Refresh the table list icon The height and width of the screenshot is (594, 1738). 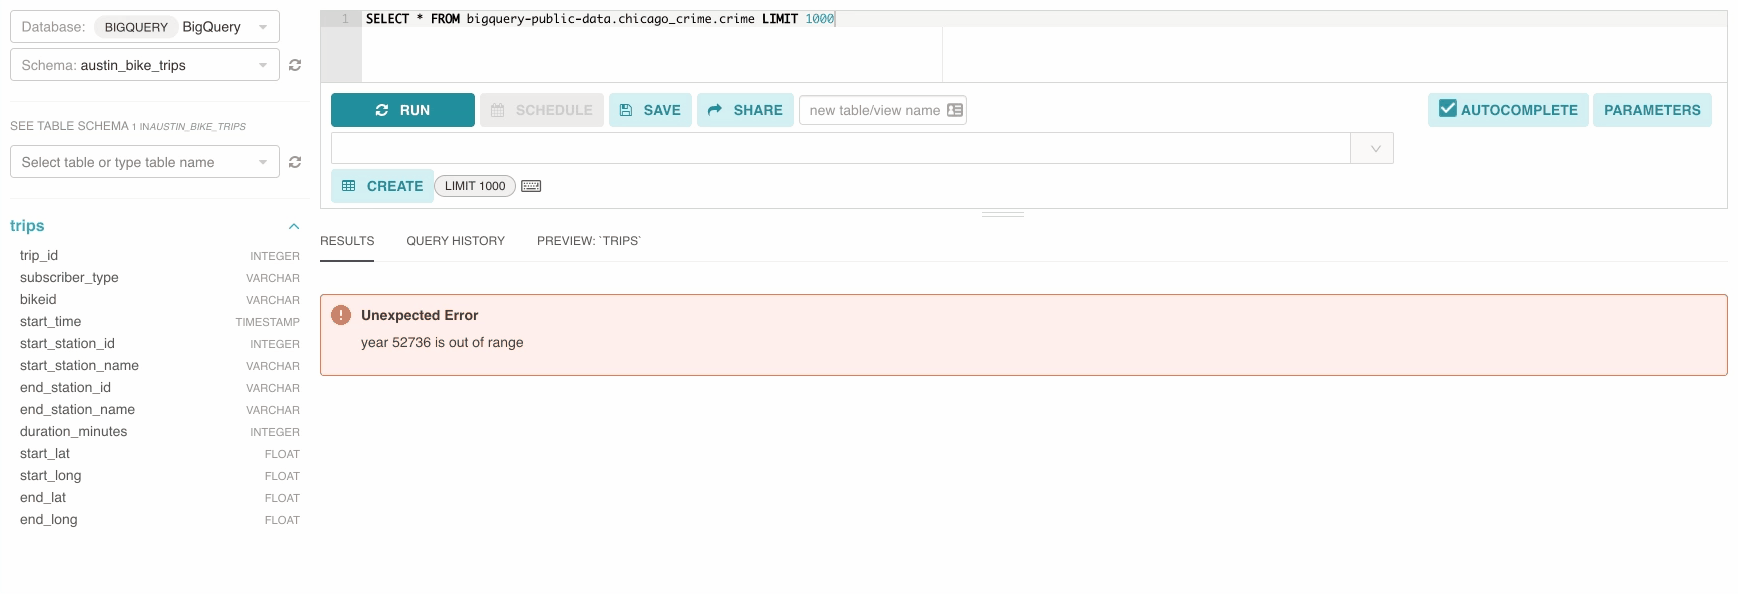(295, 162)
